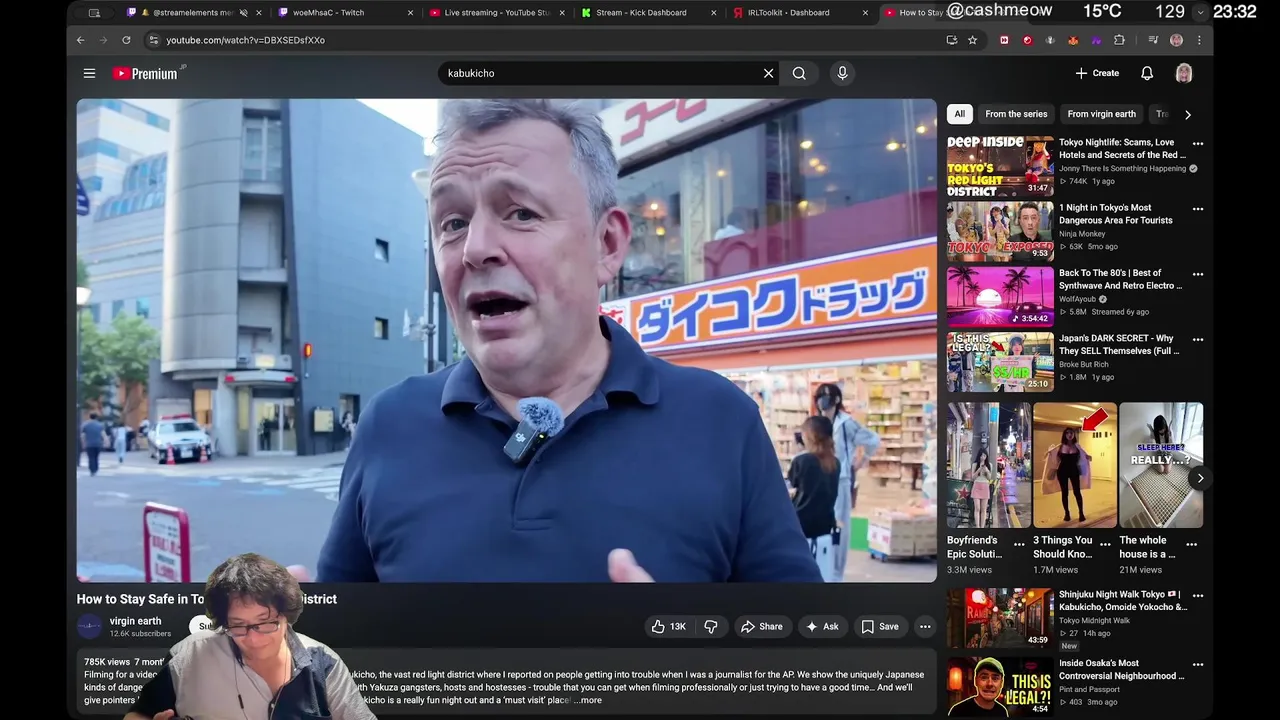Switch to Stream Kick Dashboard tab
The width and height of the screenshot is (1280, 720).
pos(649,13)
